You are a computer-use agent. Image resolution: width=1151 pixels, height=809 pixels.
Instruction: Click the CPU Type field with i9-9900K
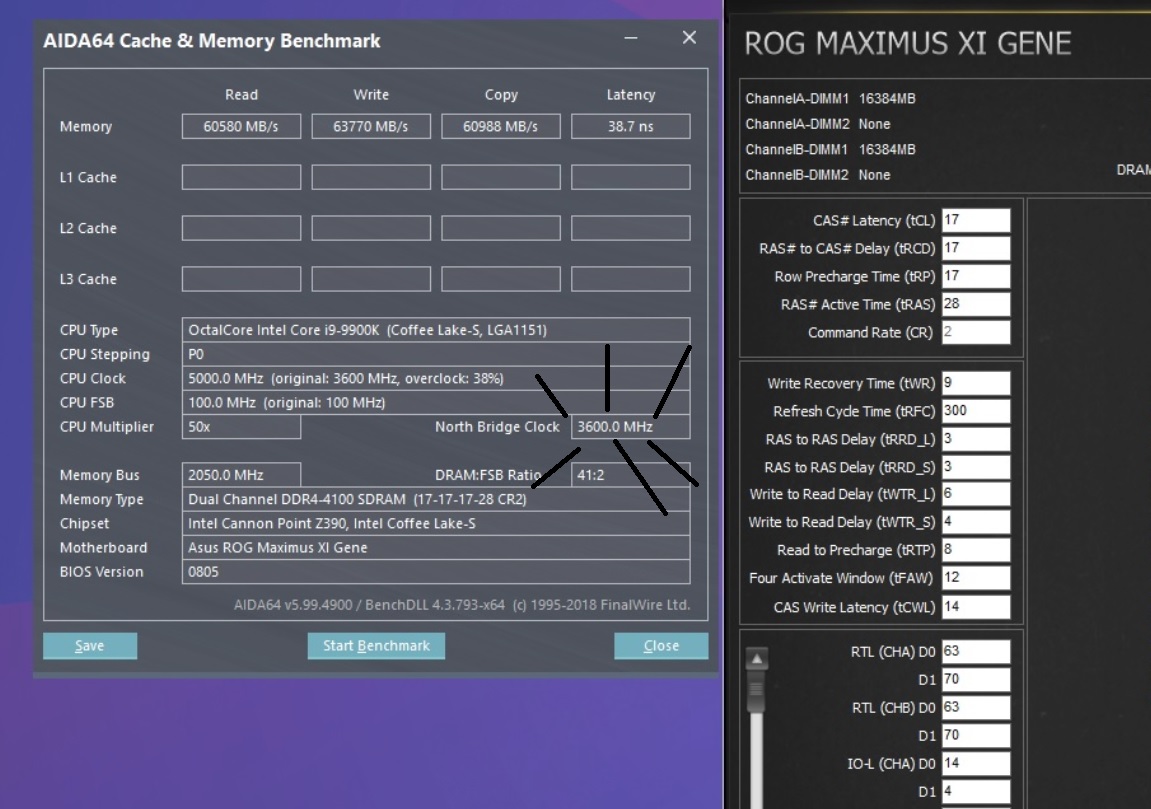[436, 330]
